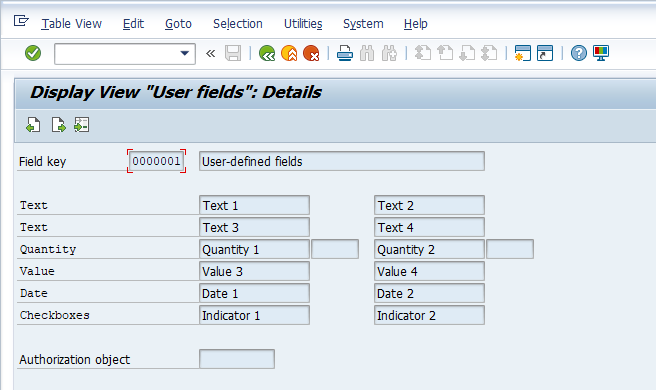Collapse command field with double chevron
Screen dimensions: 656x390
210,53
